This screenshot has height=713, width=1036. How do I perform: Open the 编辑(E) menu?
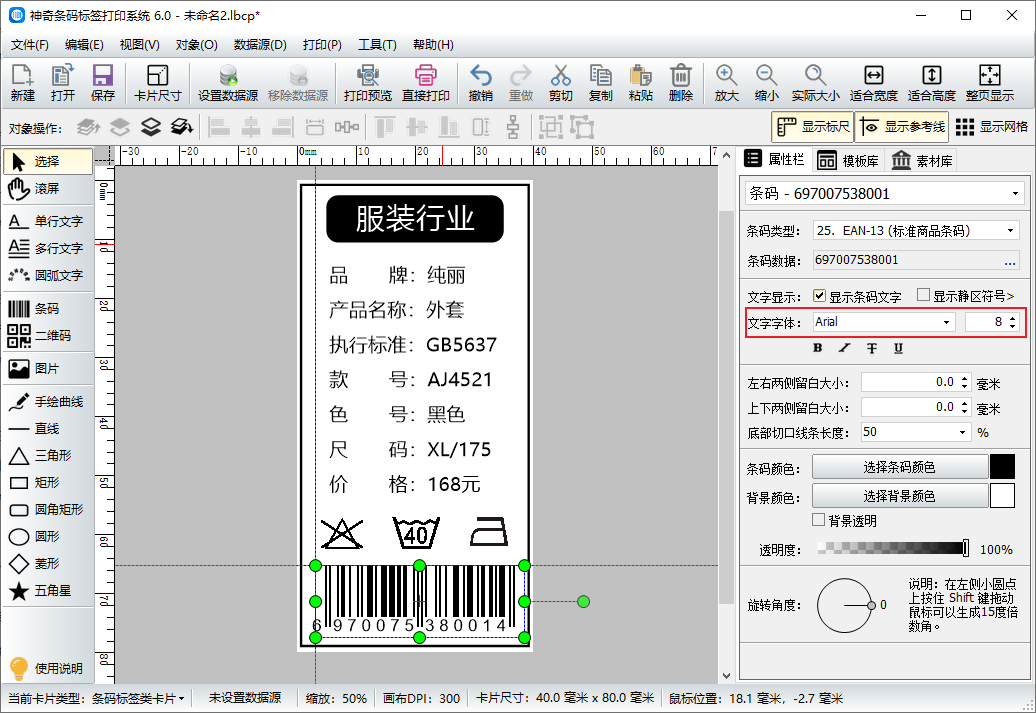pyautogui.click(x=85, y=45)
